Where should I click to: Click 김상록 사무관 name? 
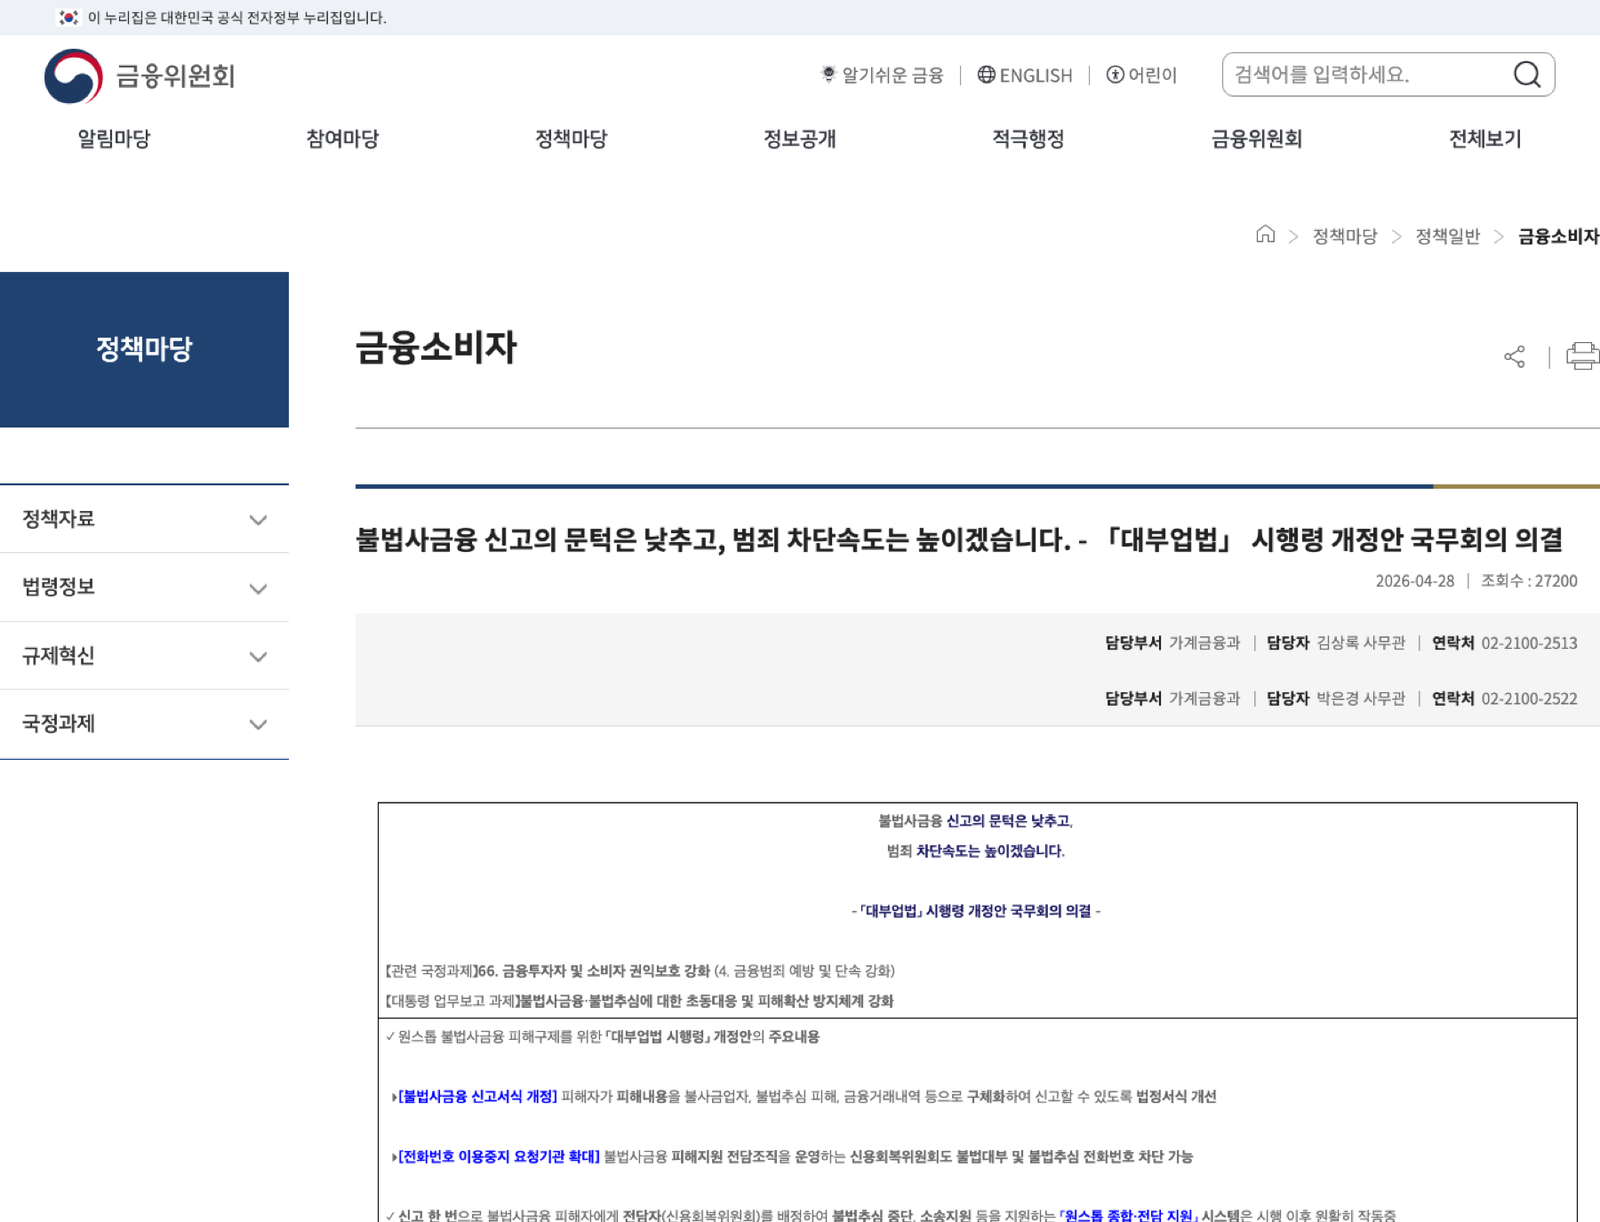(1360, 643)
